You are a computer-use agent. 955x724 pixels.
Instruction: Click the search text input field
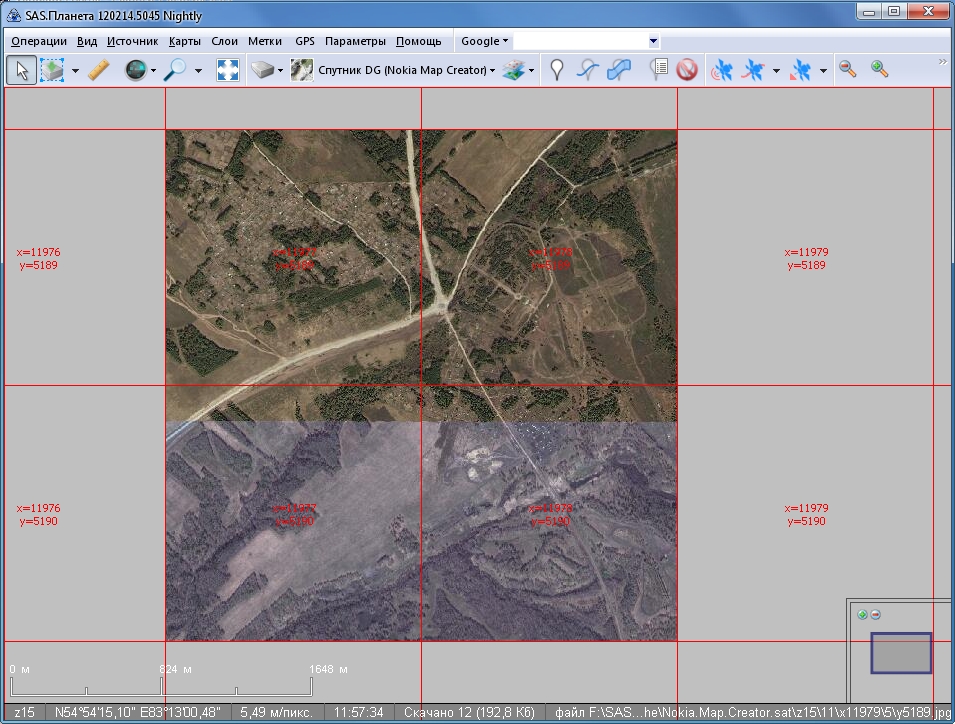click(x=580, y=42)
